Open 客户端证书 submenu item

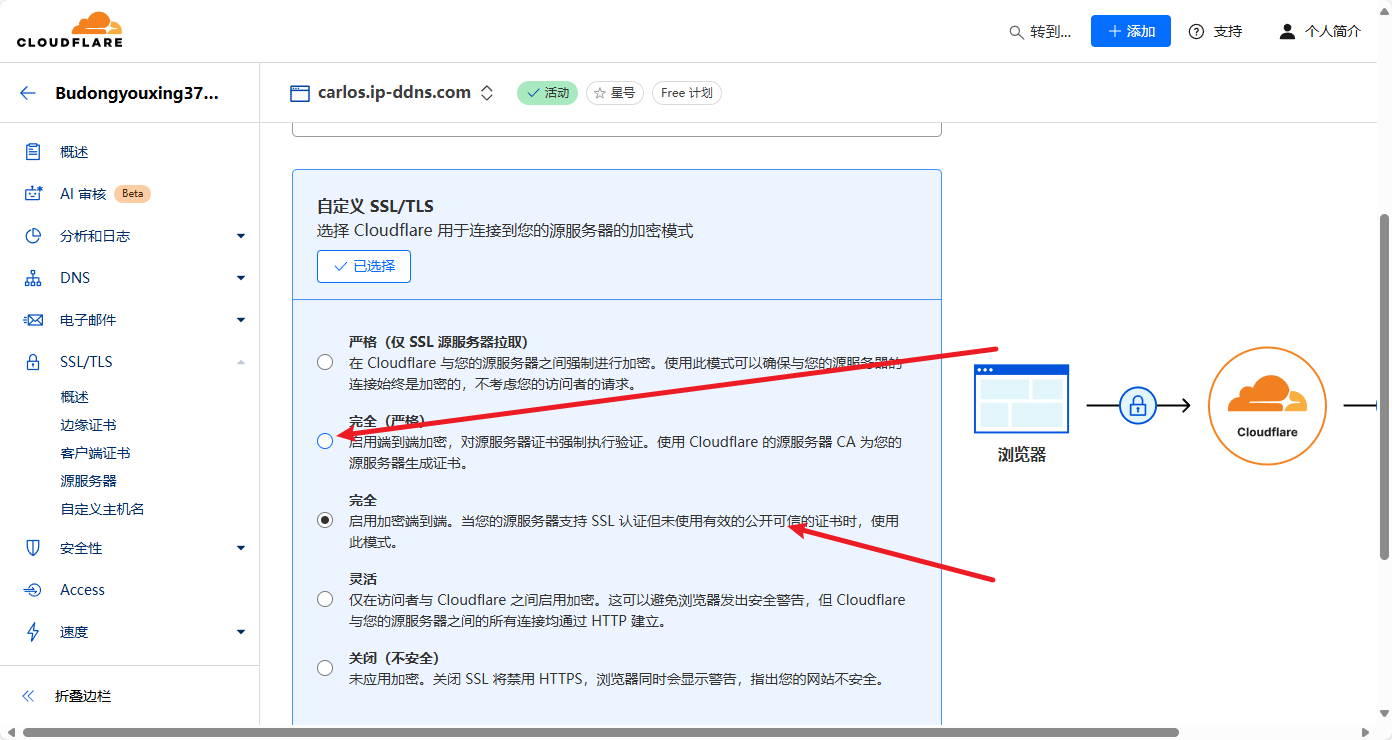[x=95, y=453]
